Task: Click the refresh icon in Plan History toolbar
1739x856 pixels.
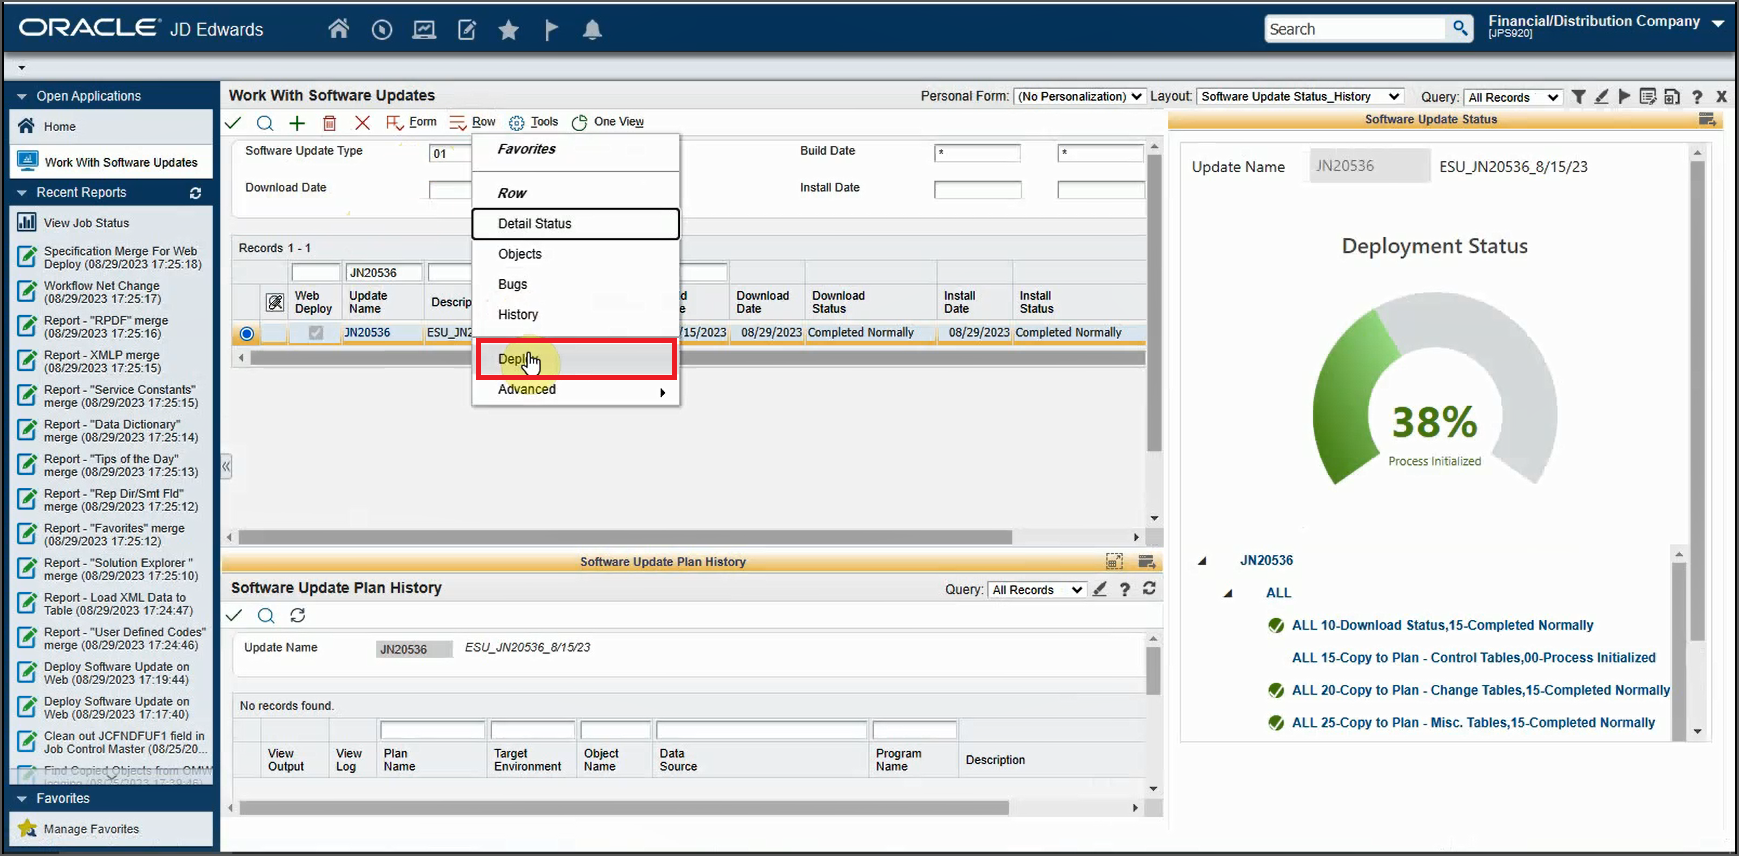Action: 297,615
